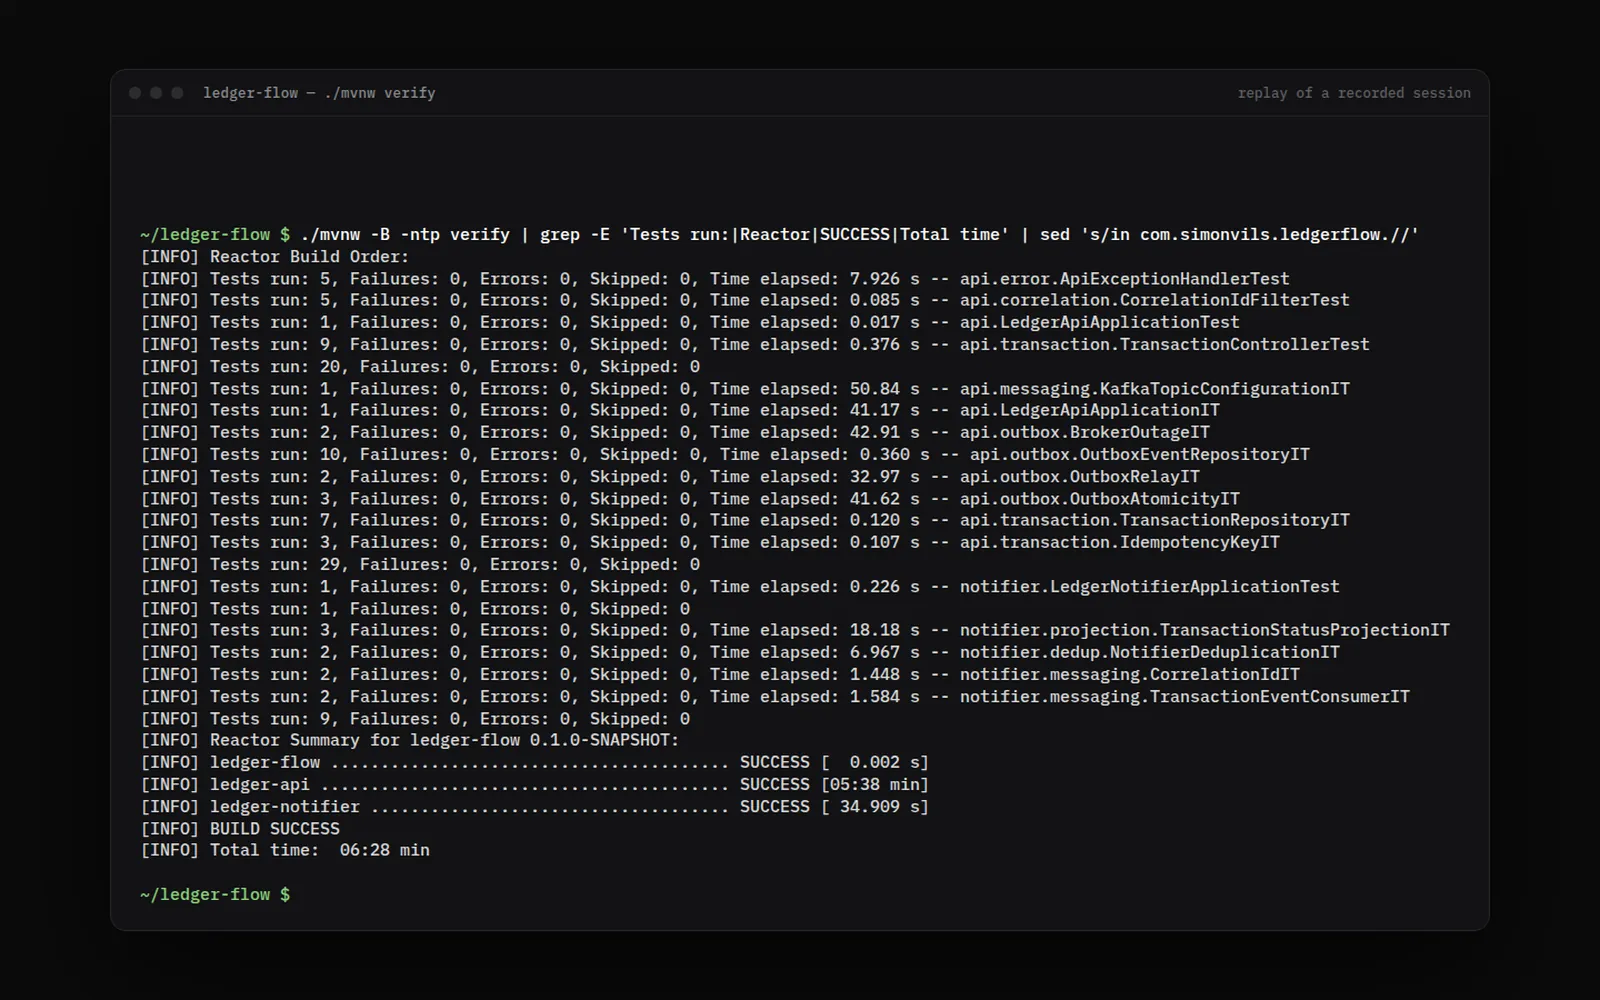This screenshot has width=1600, height=1000.
Task: Click the rightmost gray window dot (zoom)
Action: [177, 93]
